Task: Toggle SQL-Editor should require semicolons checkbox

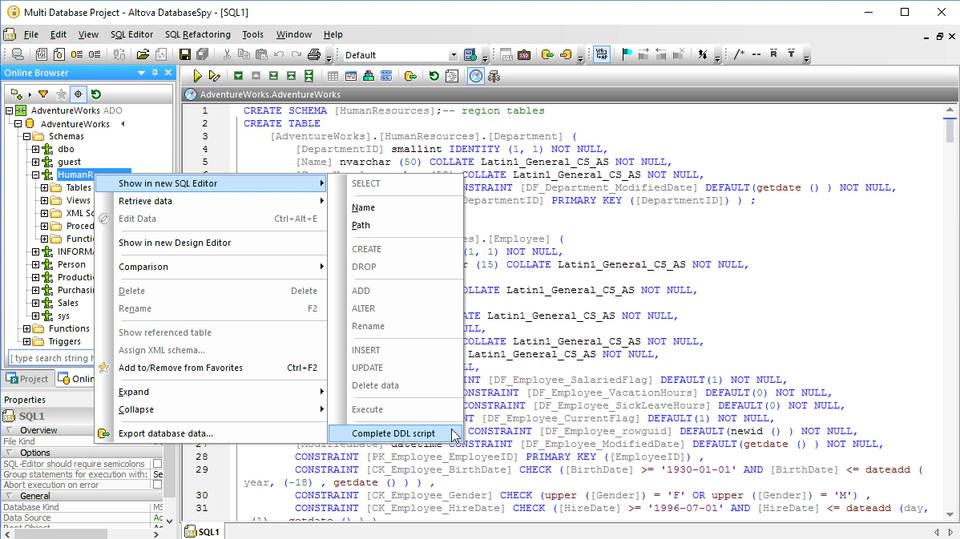Action: pyautogui.click(x=157, y=464)
